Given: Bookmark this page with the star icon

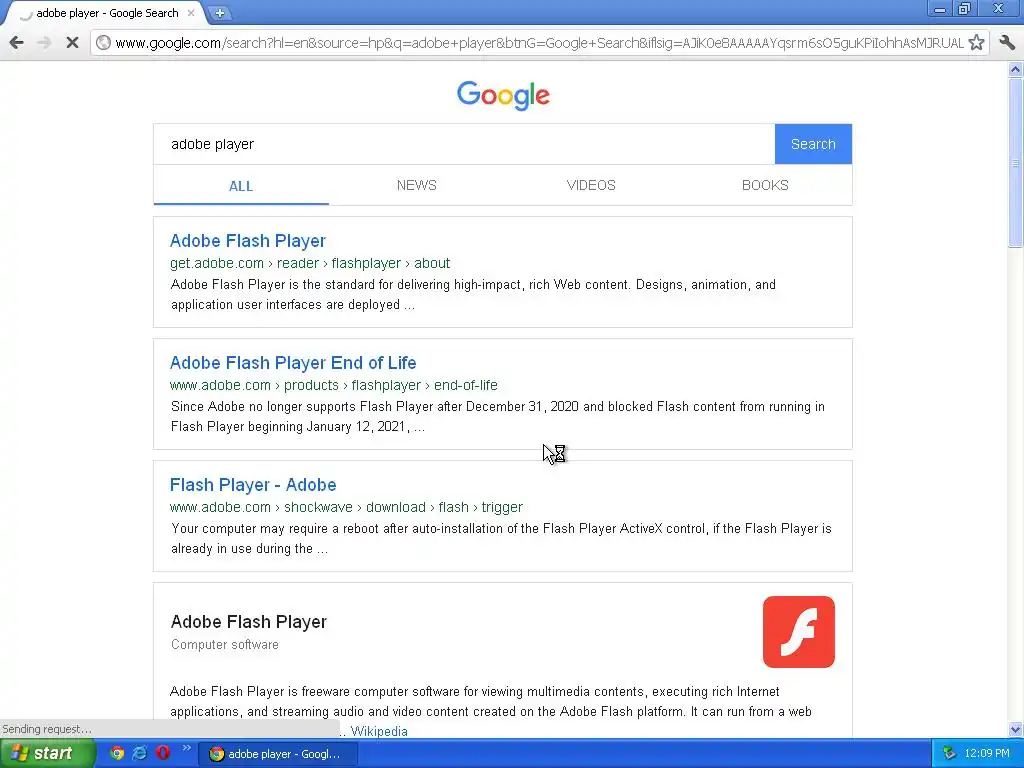Looking at the screenshot, I should pos(976,43).
